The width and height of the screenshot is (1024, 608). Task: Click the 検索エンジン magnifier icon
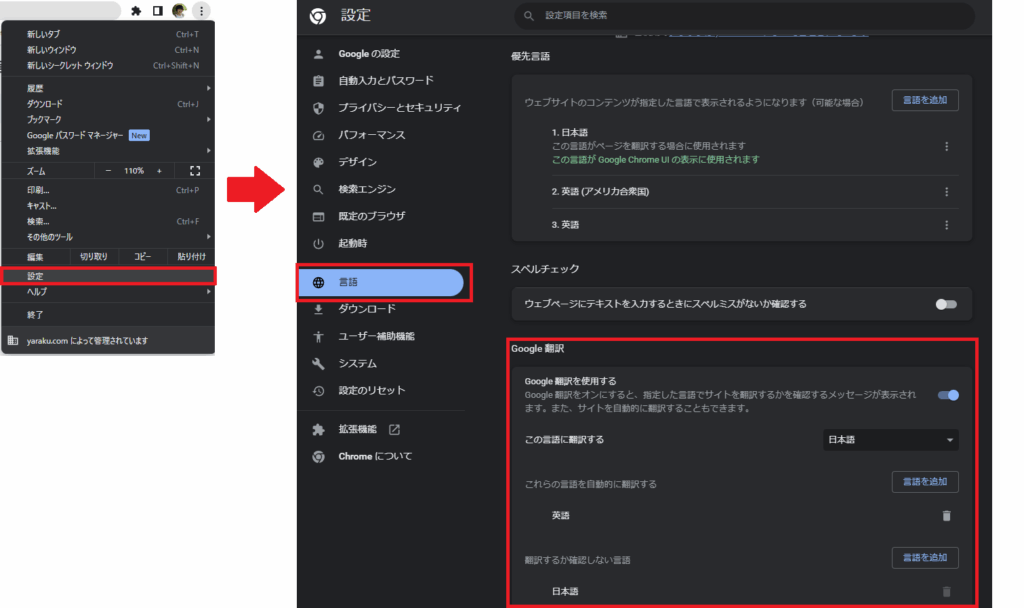[x=318, y=189]
